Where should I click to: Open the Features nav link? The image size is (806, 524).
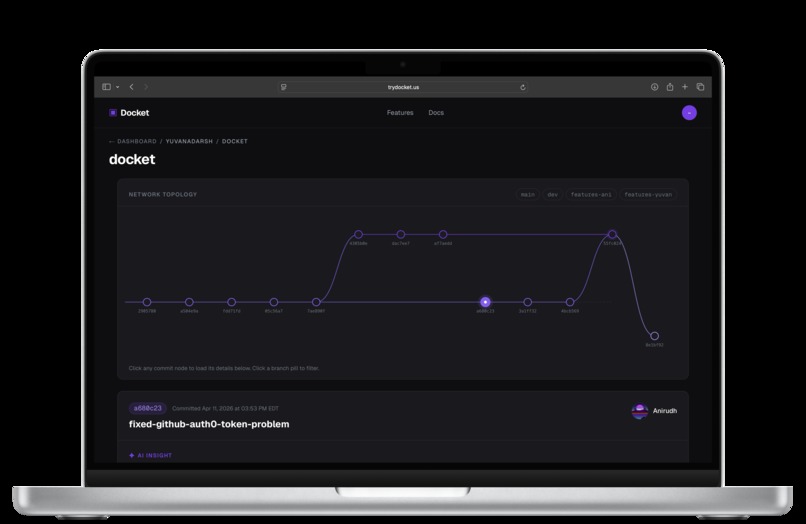(x=400, y=113)
